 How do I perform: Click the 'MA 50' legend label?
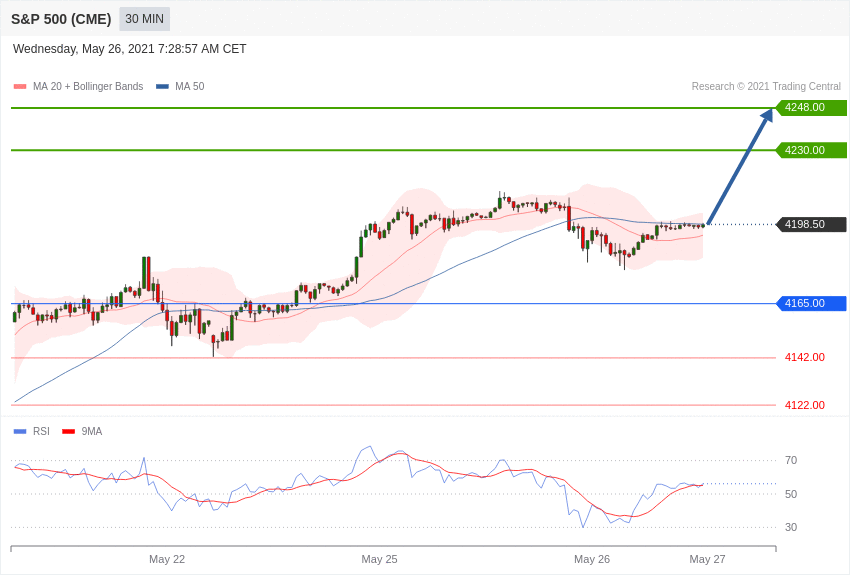[x=190, y=87]
